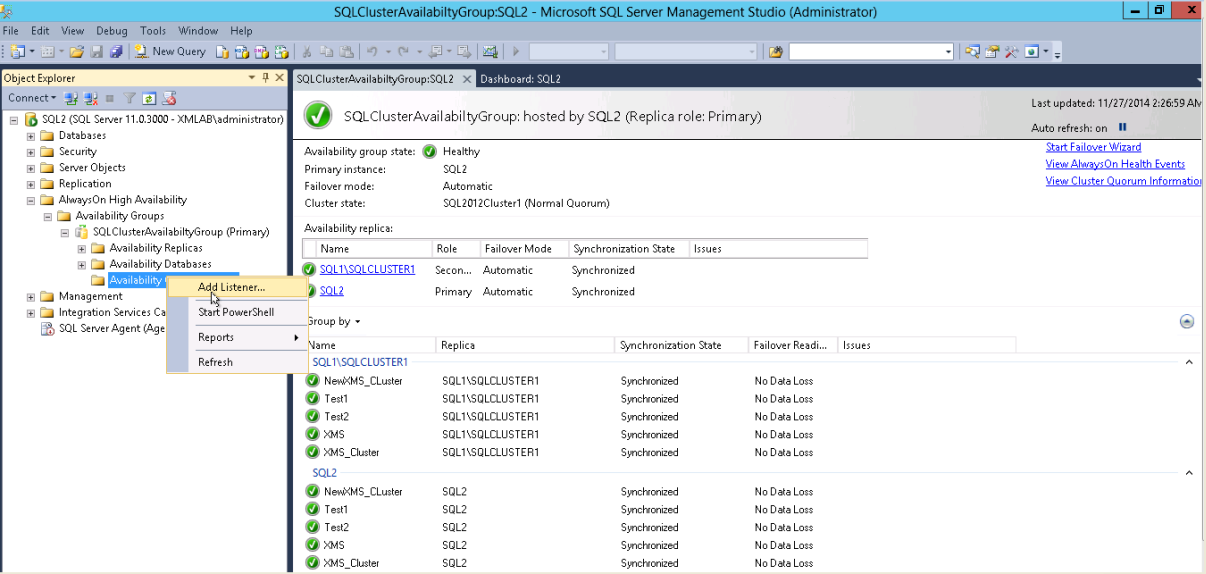Pin the Object Explorer panel
This screenshot has height=574, width=1206.
point(265,78)
